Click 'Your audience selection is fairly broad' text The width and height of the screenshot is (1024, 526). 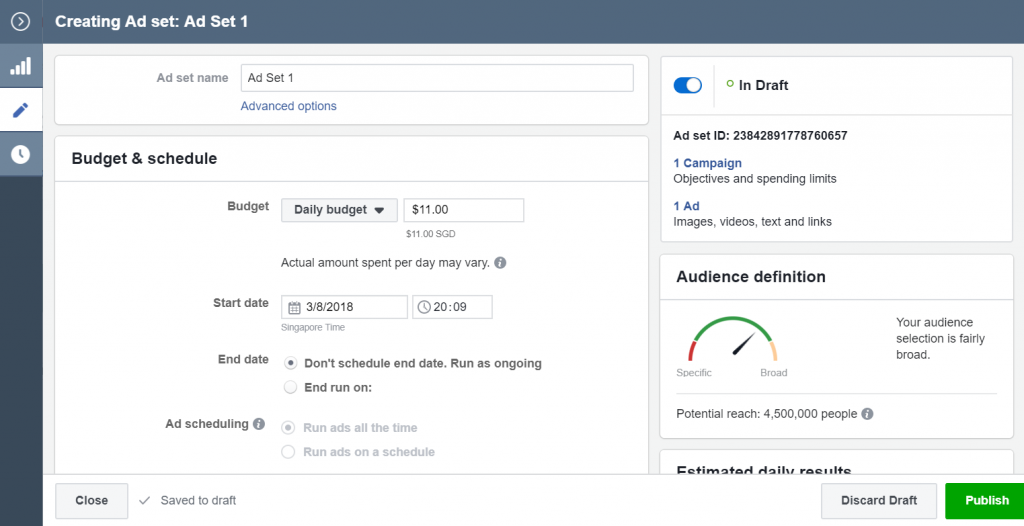pos(940,338)
